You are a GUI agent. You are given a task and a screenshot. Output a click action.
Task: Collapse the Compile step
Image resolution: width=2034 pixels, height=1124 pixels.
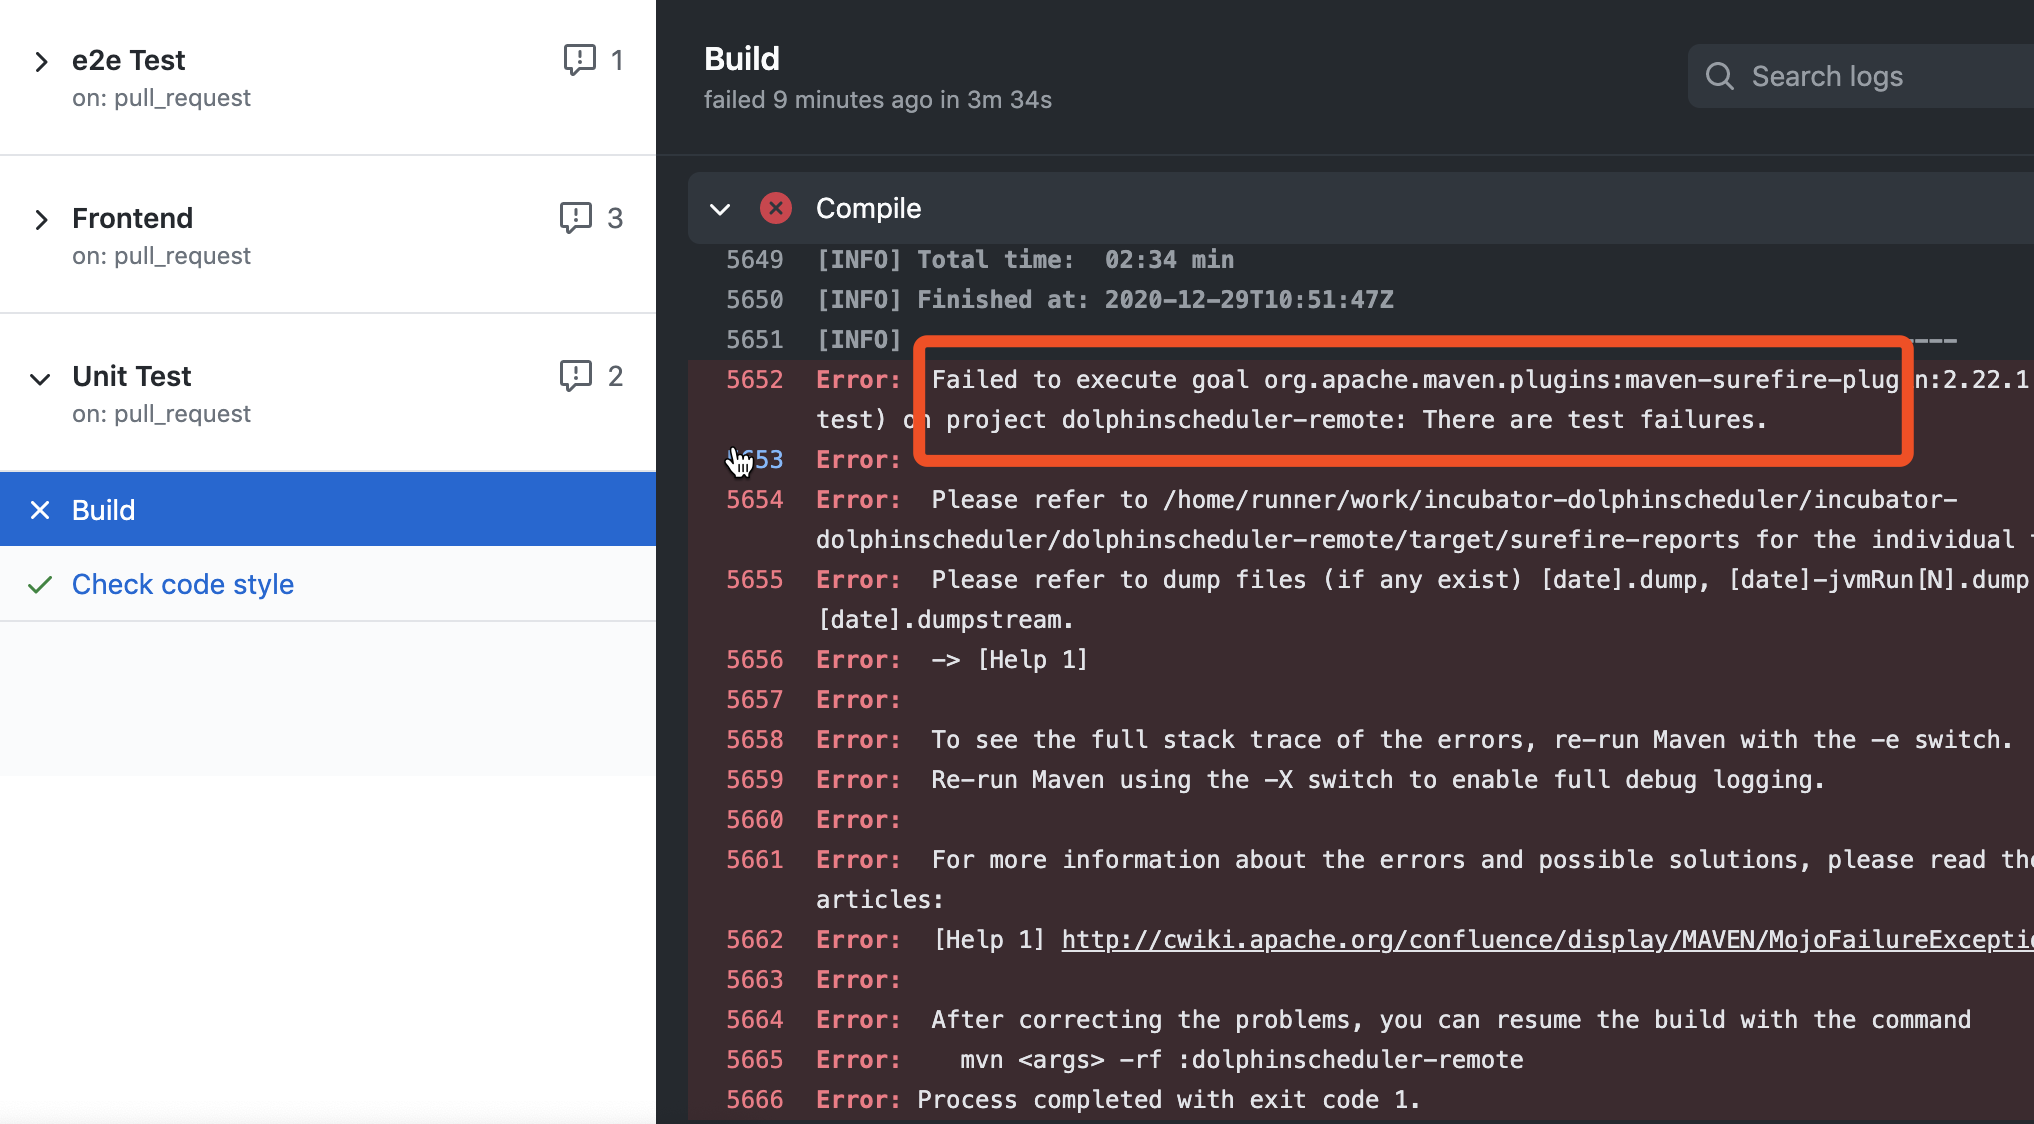click(720, 209)
